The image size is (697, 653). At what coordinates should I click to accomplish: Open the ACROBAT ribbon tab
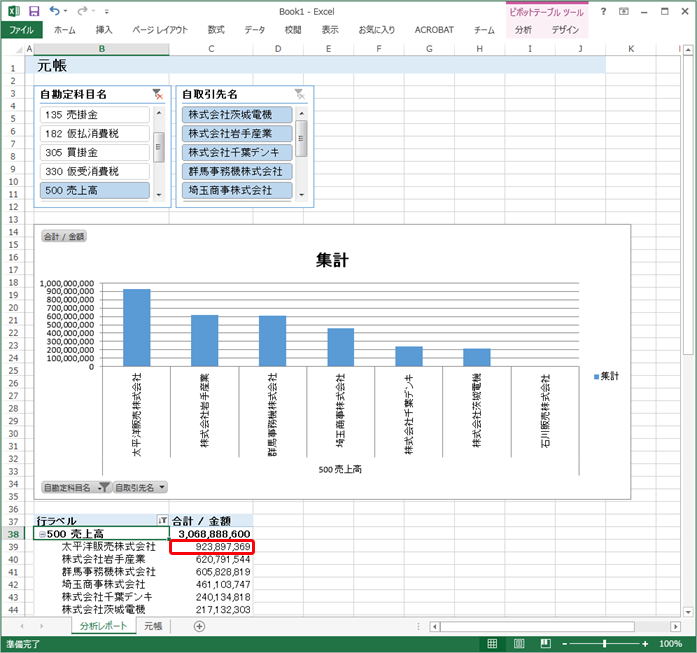coord(434,30)
